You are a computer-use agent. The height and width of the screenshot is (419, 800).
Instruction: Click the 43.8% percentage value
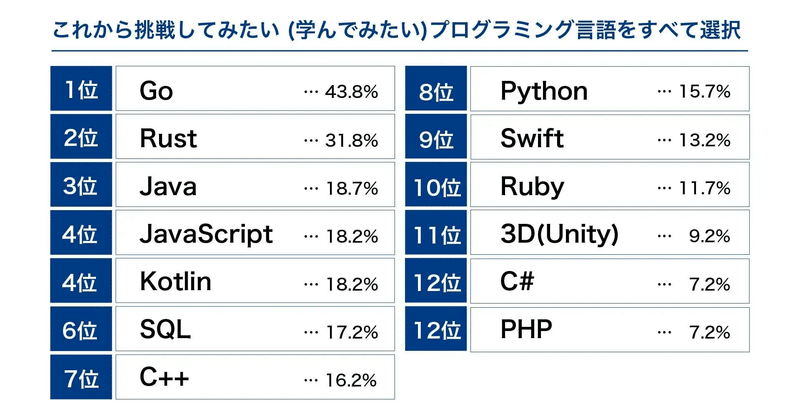pyautogui.click(x=352, y=92)
